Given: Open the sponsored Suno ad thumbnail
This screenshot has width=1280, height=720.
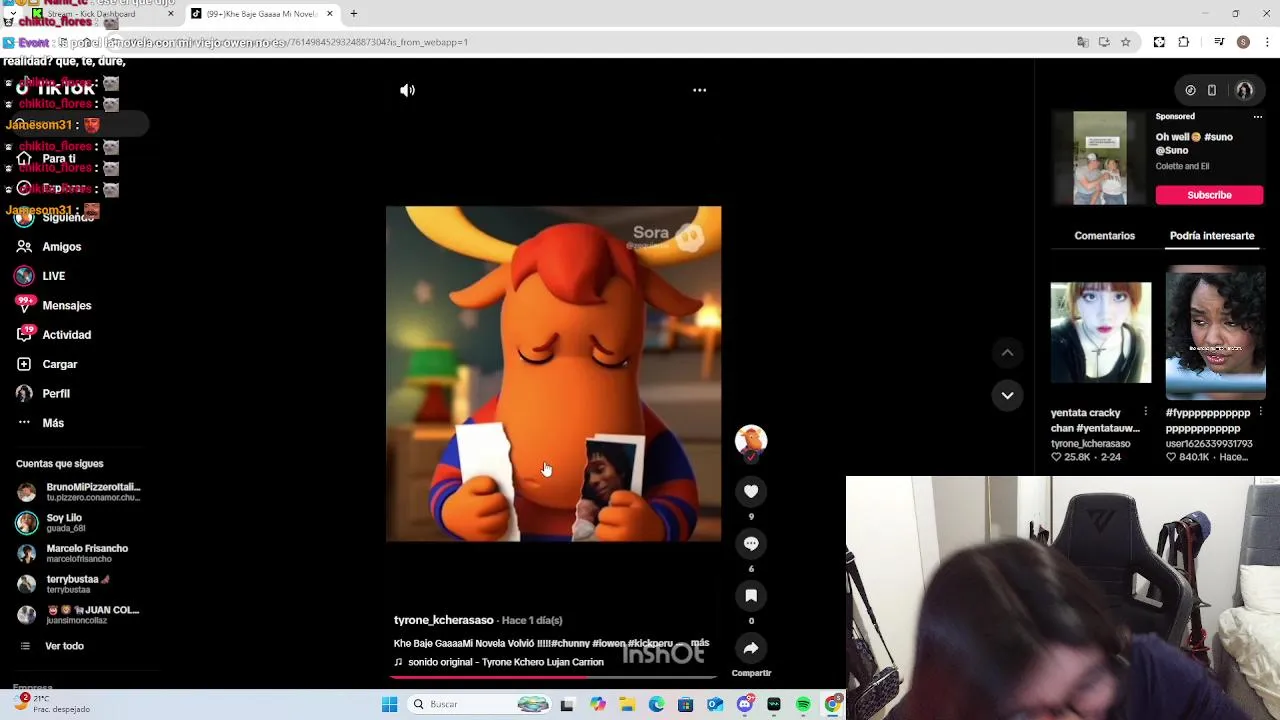Looking at the screenshot, I should pyautogui.click(x=1099, y=158).
